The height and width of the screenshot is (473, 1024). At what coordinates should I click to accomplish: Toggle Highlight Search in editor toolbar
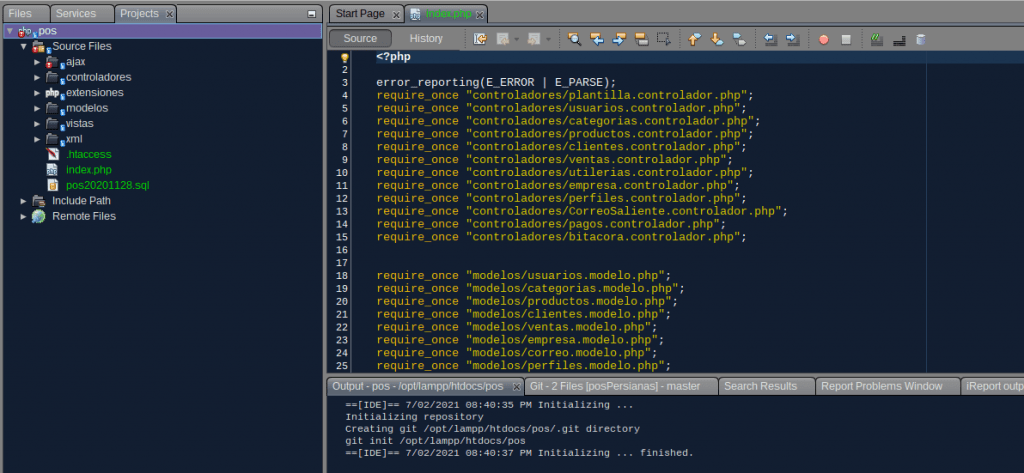641,39
